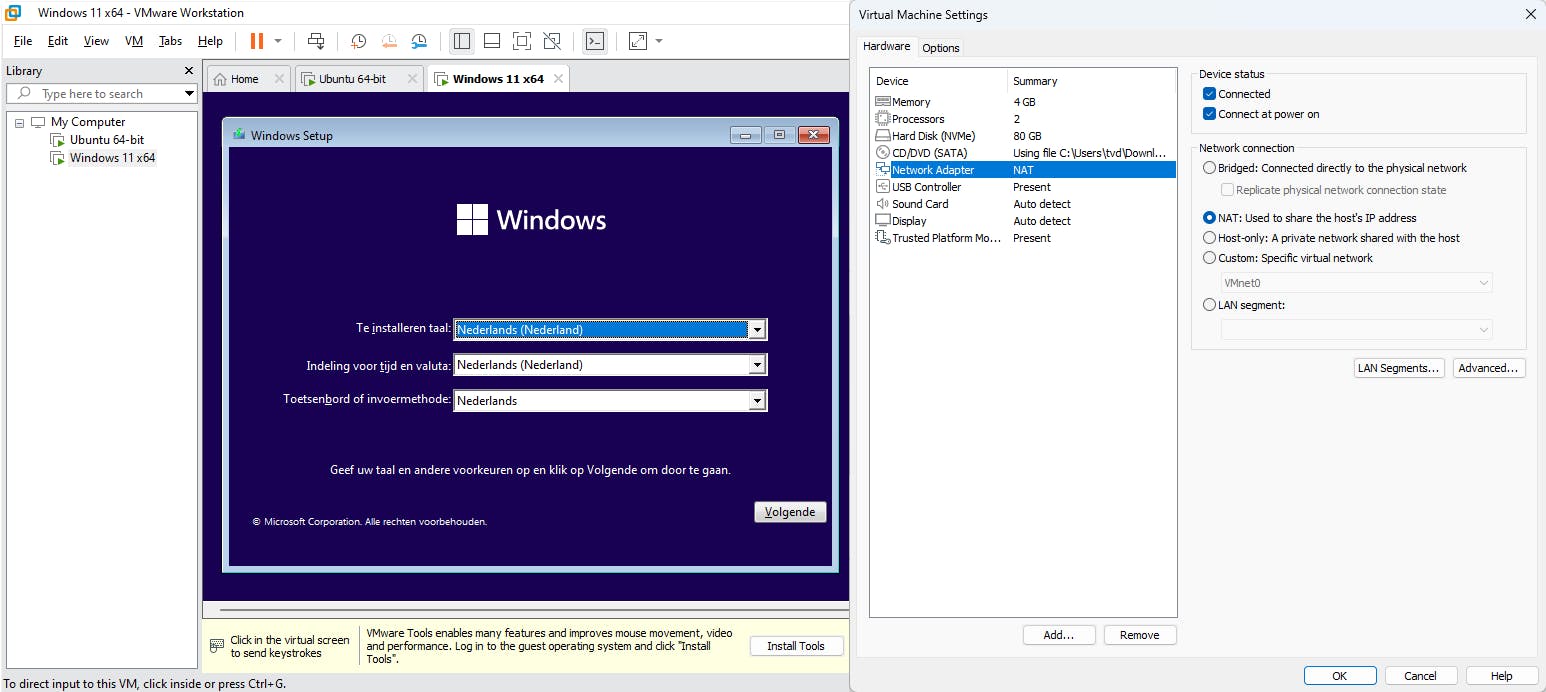This screenshot has width=1546, height=692.
Task: Click the Display monitor icon
Action: click(882, 221)
